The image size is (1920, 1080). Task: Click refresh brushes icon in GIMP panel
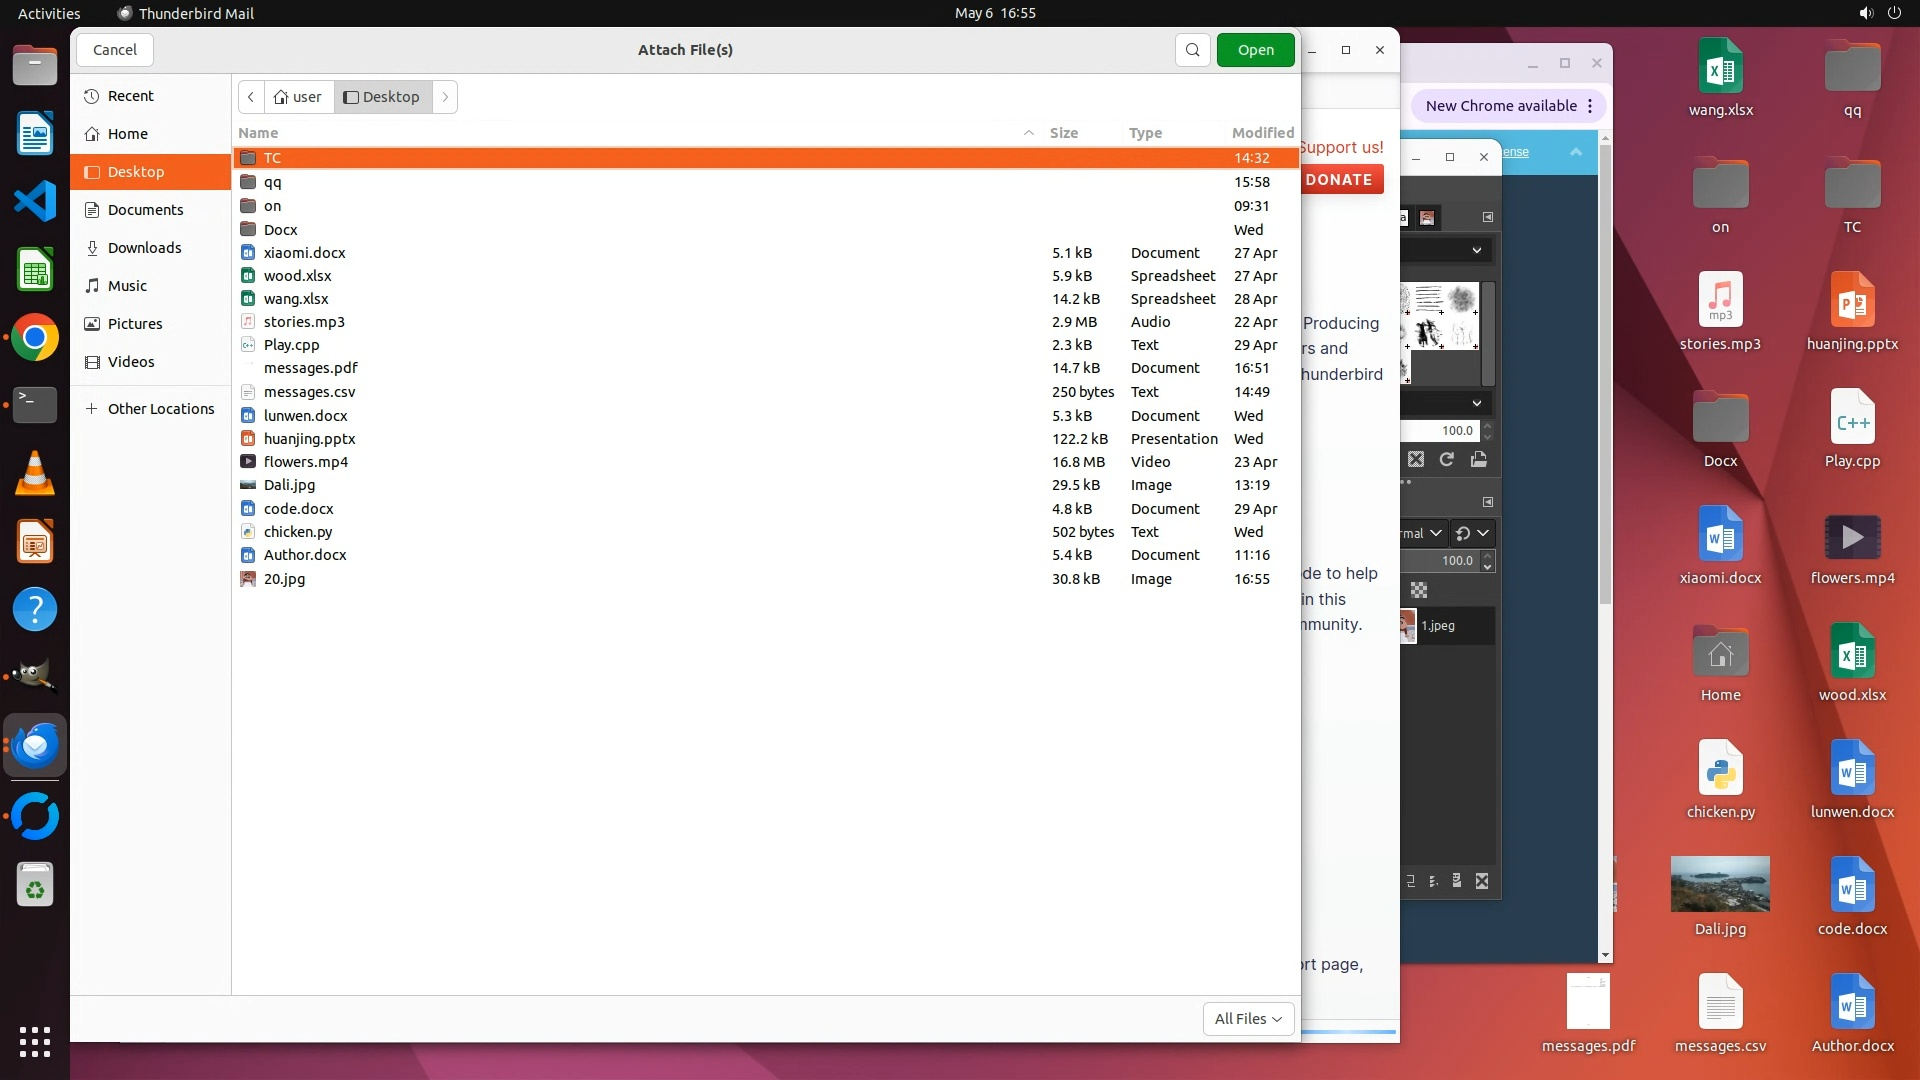1446,459
